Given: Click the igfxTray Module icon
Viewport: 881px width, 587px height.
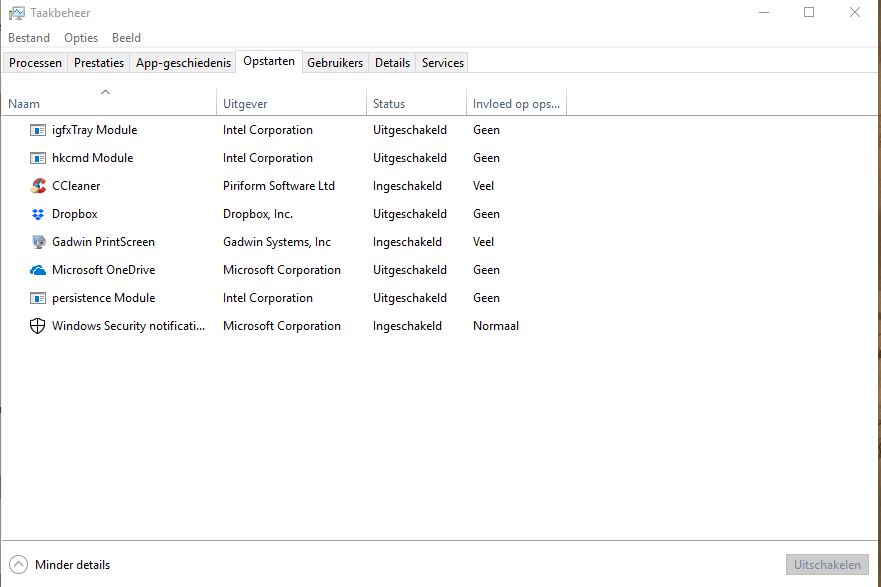Looking at the screenshot, I should pos(38,130).
